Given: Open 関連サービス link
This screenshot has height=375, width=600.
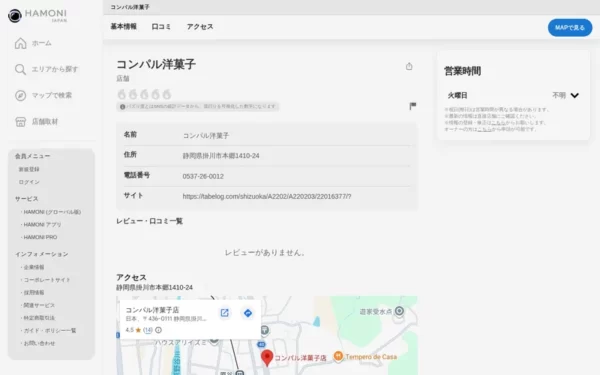Looking at the screenshot, I should tap(39, 305).
